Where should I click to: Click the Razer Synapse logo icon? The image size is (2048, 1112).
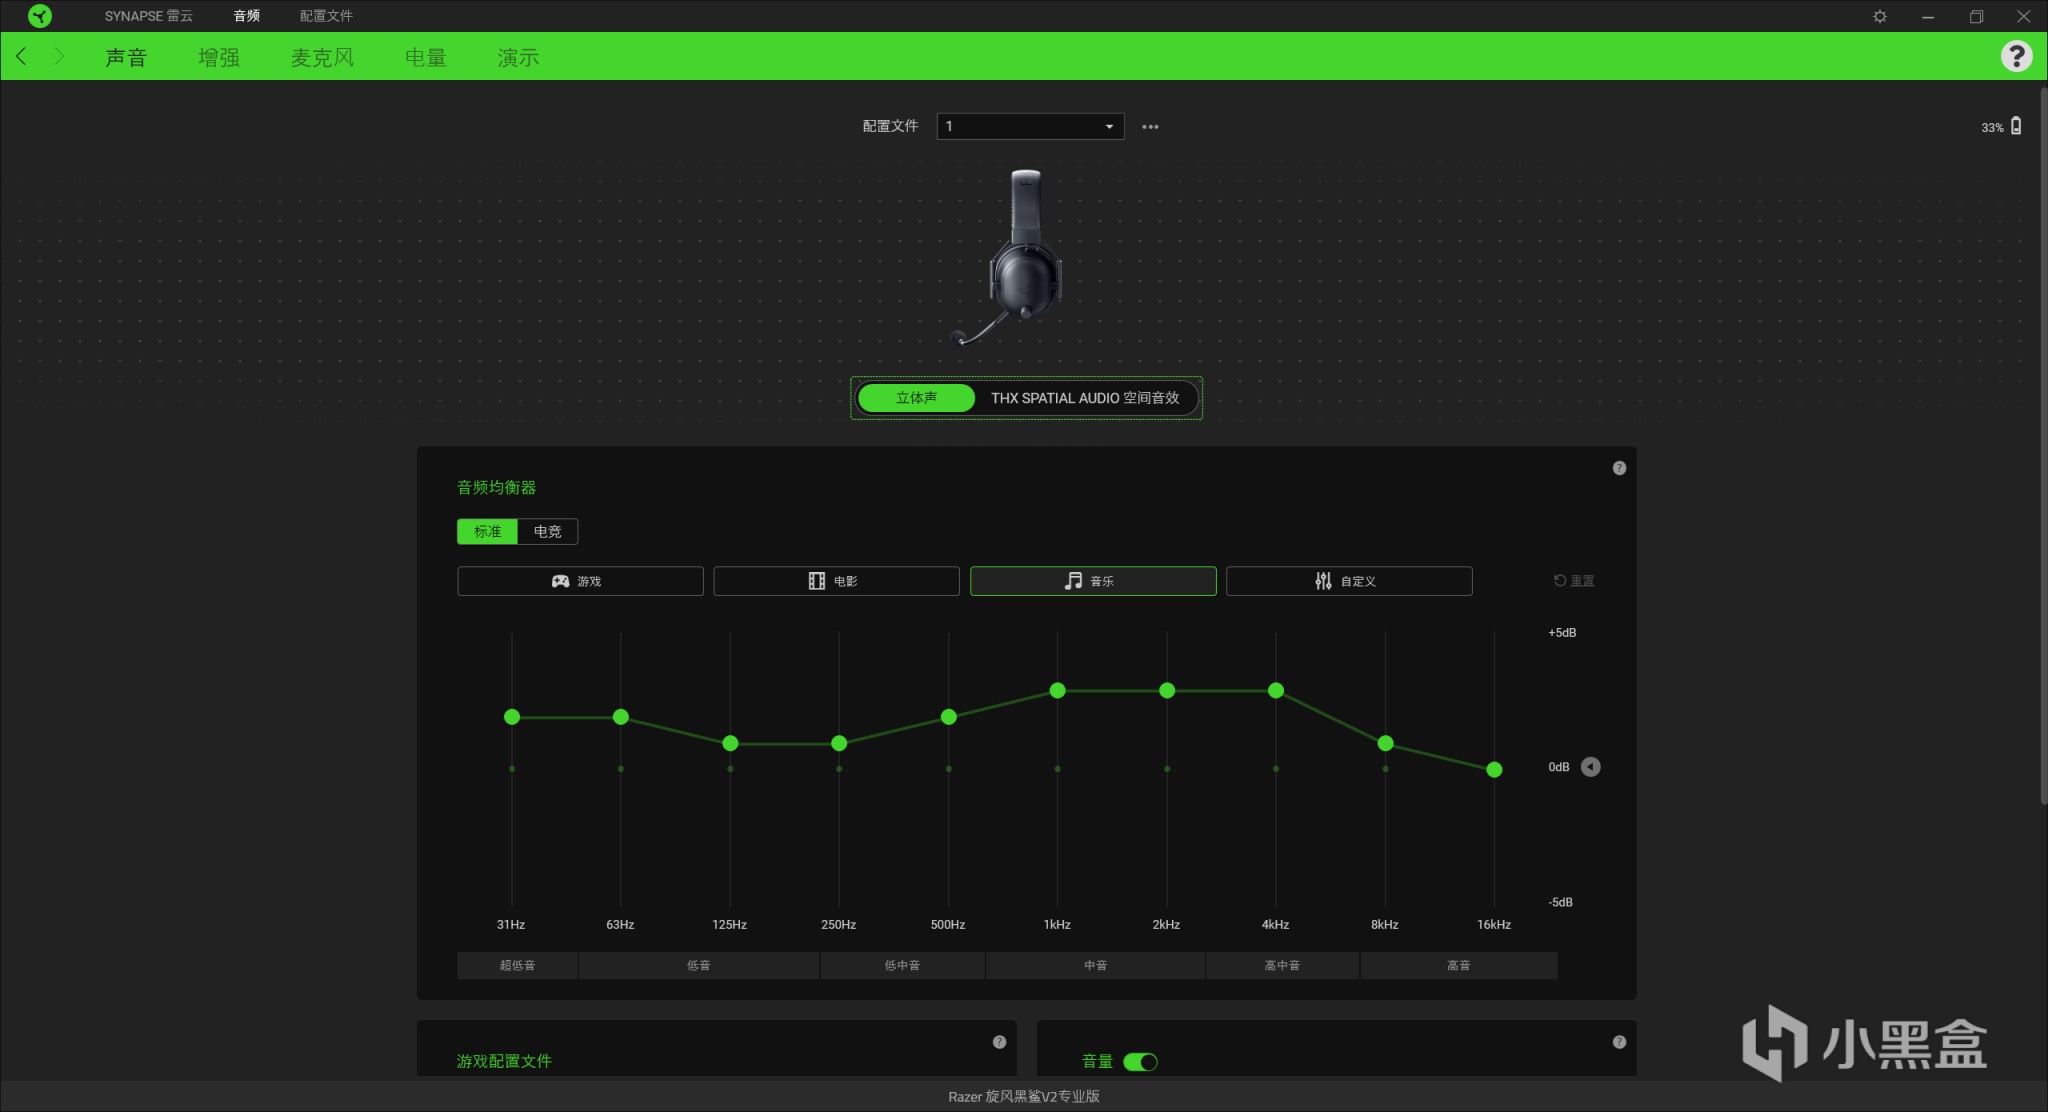pyautogui.click(x=39, y=16)
